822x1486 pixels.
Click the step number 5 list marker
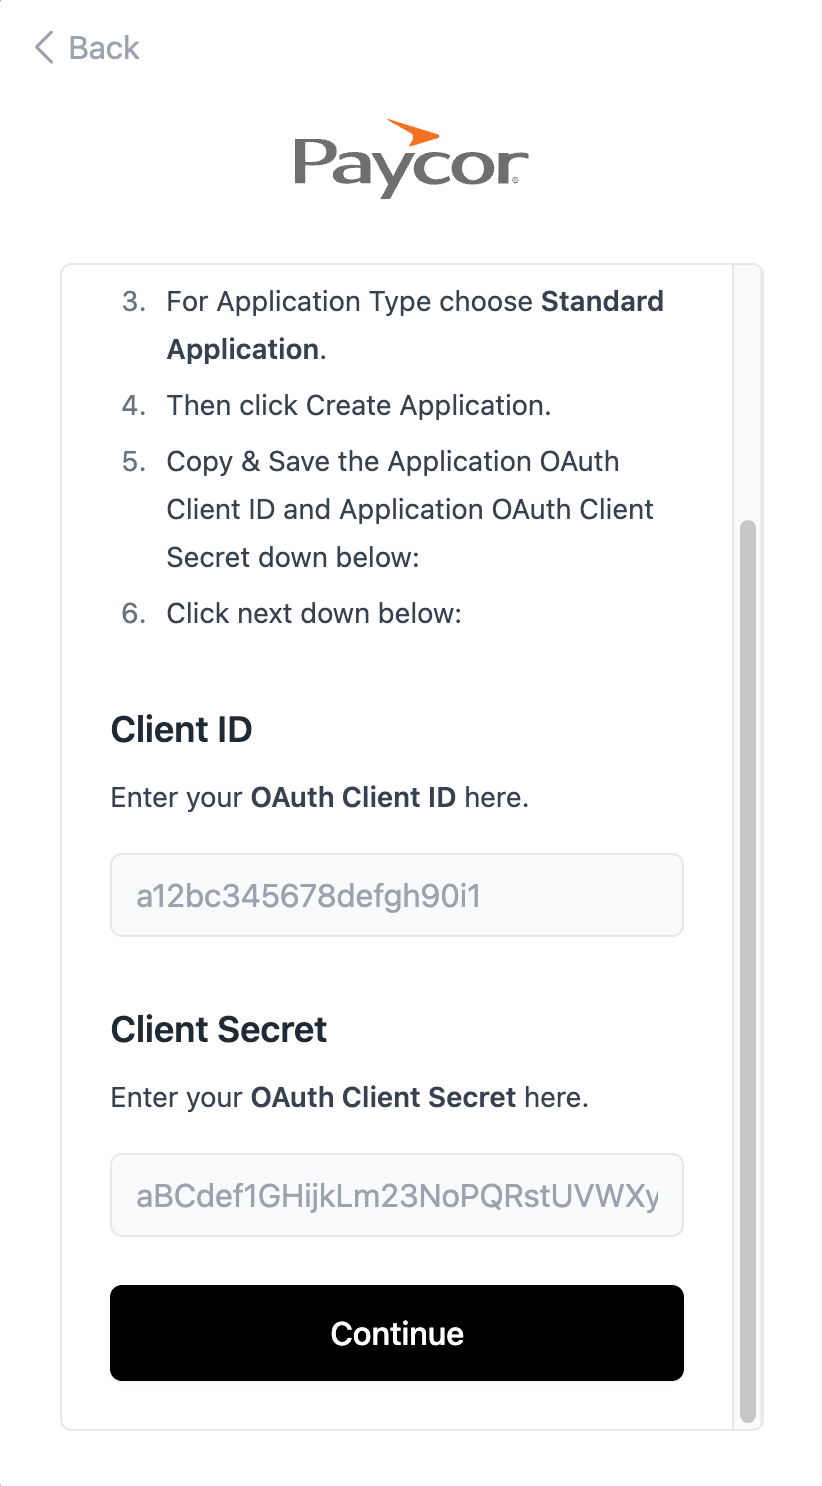[x=133, y=462]
